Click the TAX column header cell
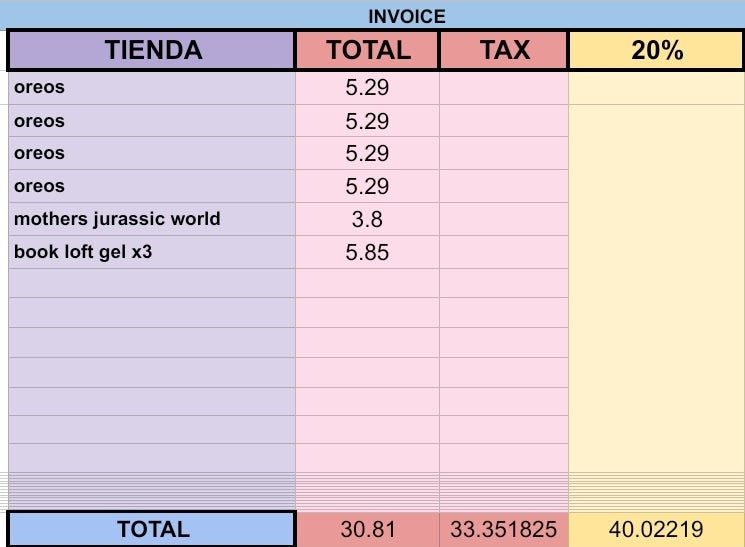 click(504, 50)
